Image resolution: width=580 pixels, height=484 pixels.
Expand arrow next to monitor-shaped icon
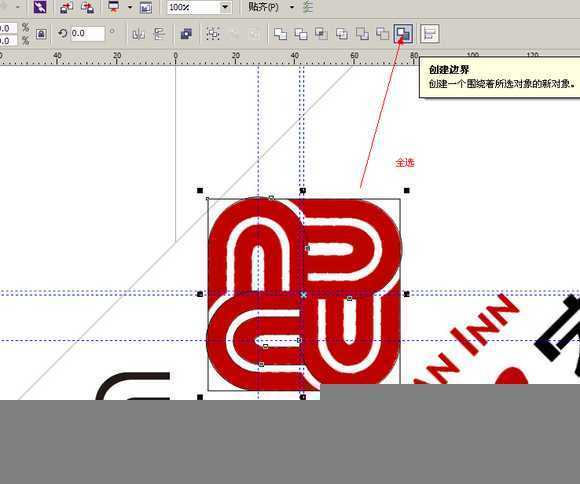point(130,7)
